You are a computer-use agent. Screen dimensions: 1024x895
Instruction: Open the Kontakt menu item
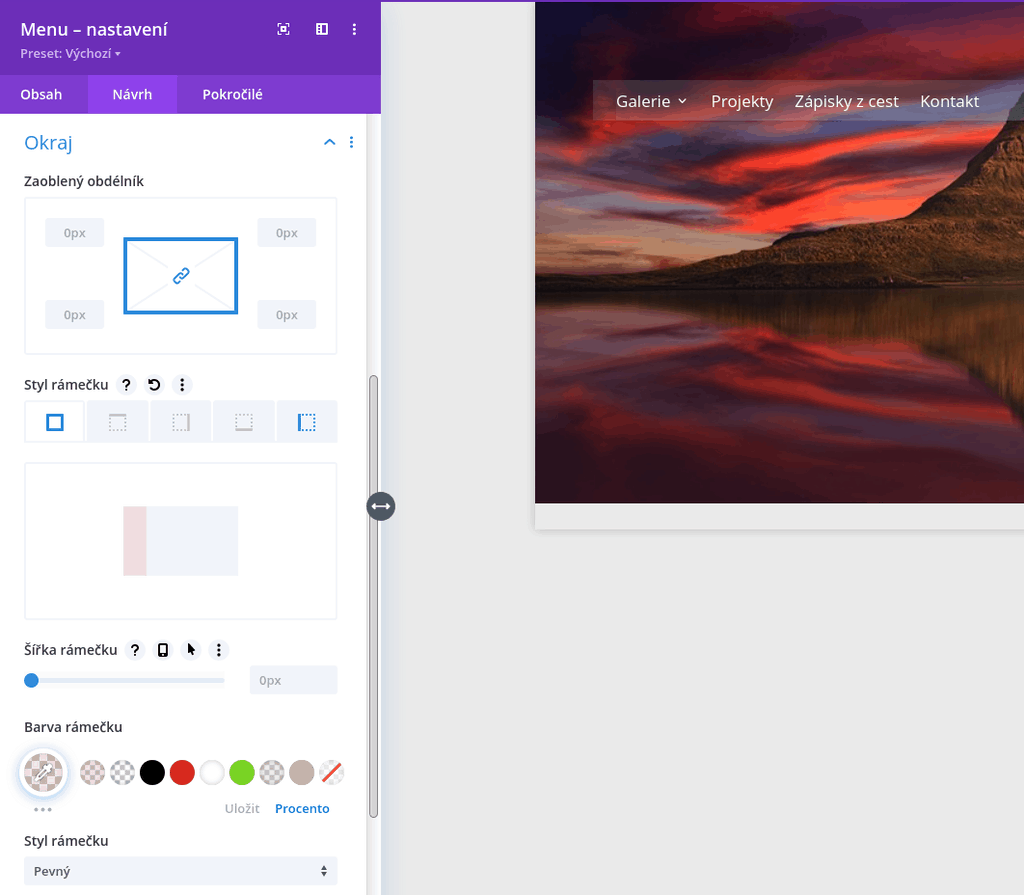[x=950, y=101]
